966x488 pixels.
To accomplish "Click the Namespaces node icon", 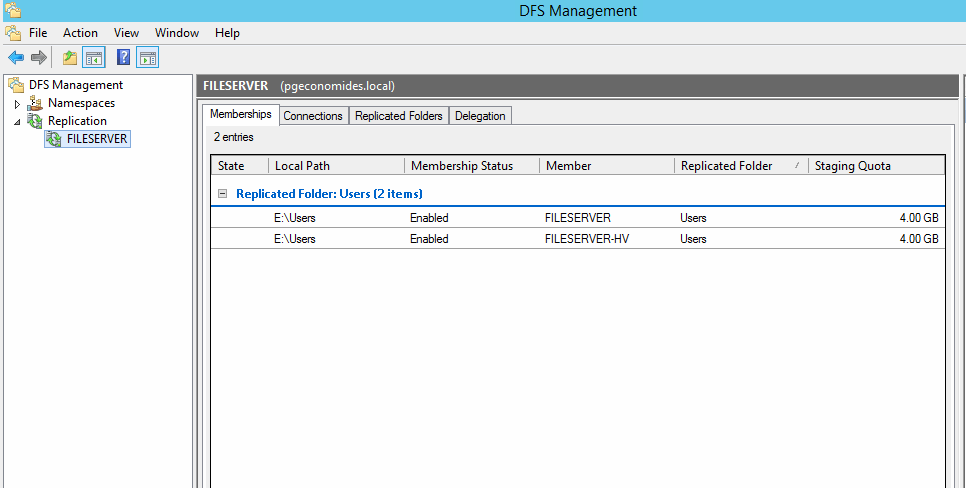I will [x=35, y=103].
